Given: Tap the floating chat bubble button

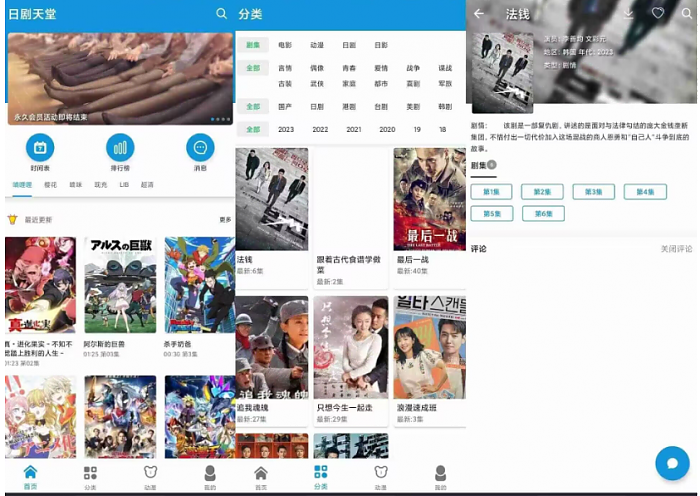Looking at the screenshot, I should (x=672, y=463).
